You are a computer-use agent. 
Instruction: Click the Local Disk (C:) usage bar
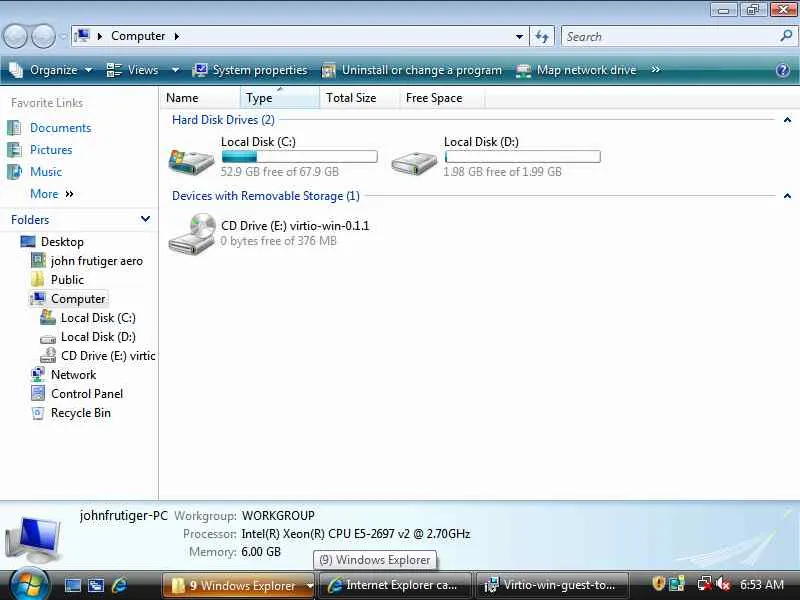[x=299, y=157]
